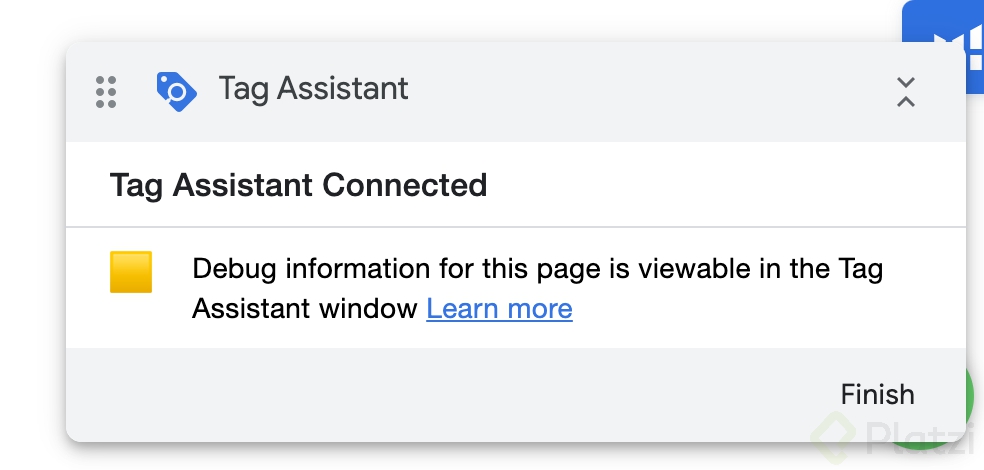Click the six-dot drag handle
Viewport: 984px width, 470px height.
tap(106, 91)
